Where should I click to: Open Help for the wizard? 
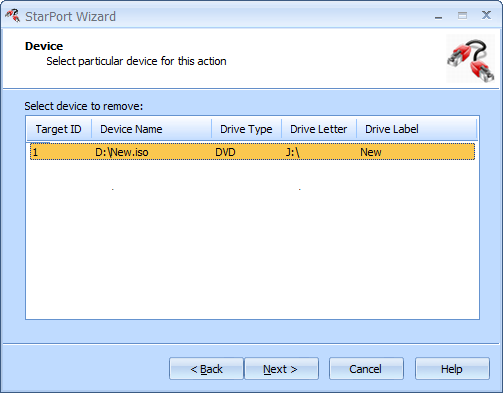[452, 369]
